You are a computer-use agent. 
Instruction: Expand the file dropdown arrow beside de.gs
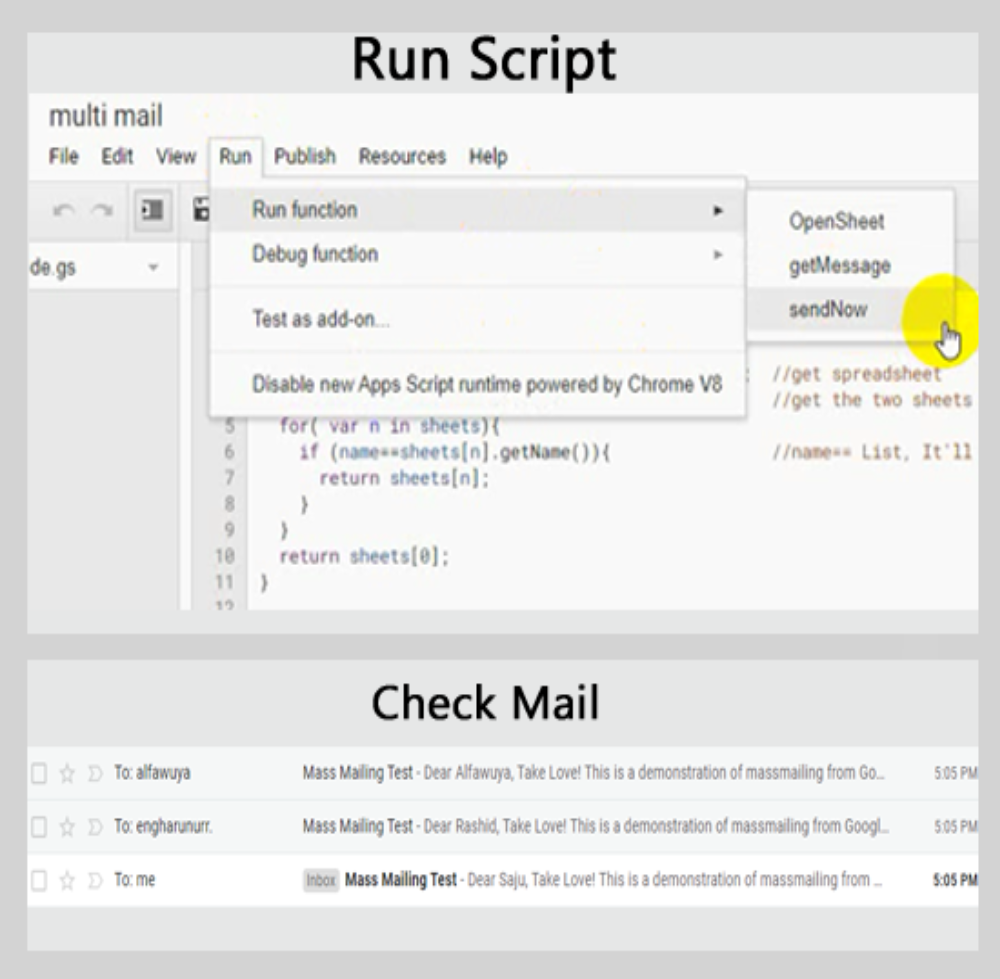coord(153,269)
